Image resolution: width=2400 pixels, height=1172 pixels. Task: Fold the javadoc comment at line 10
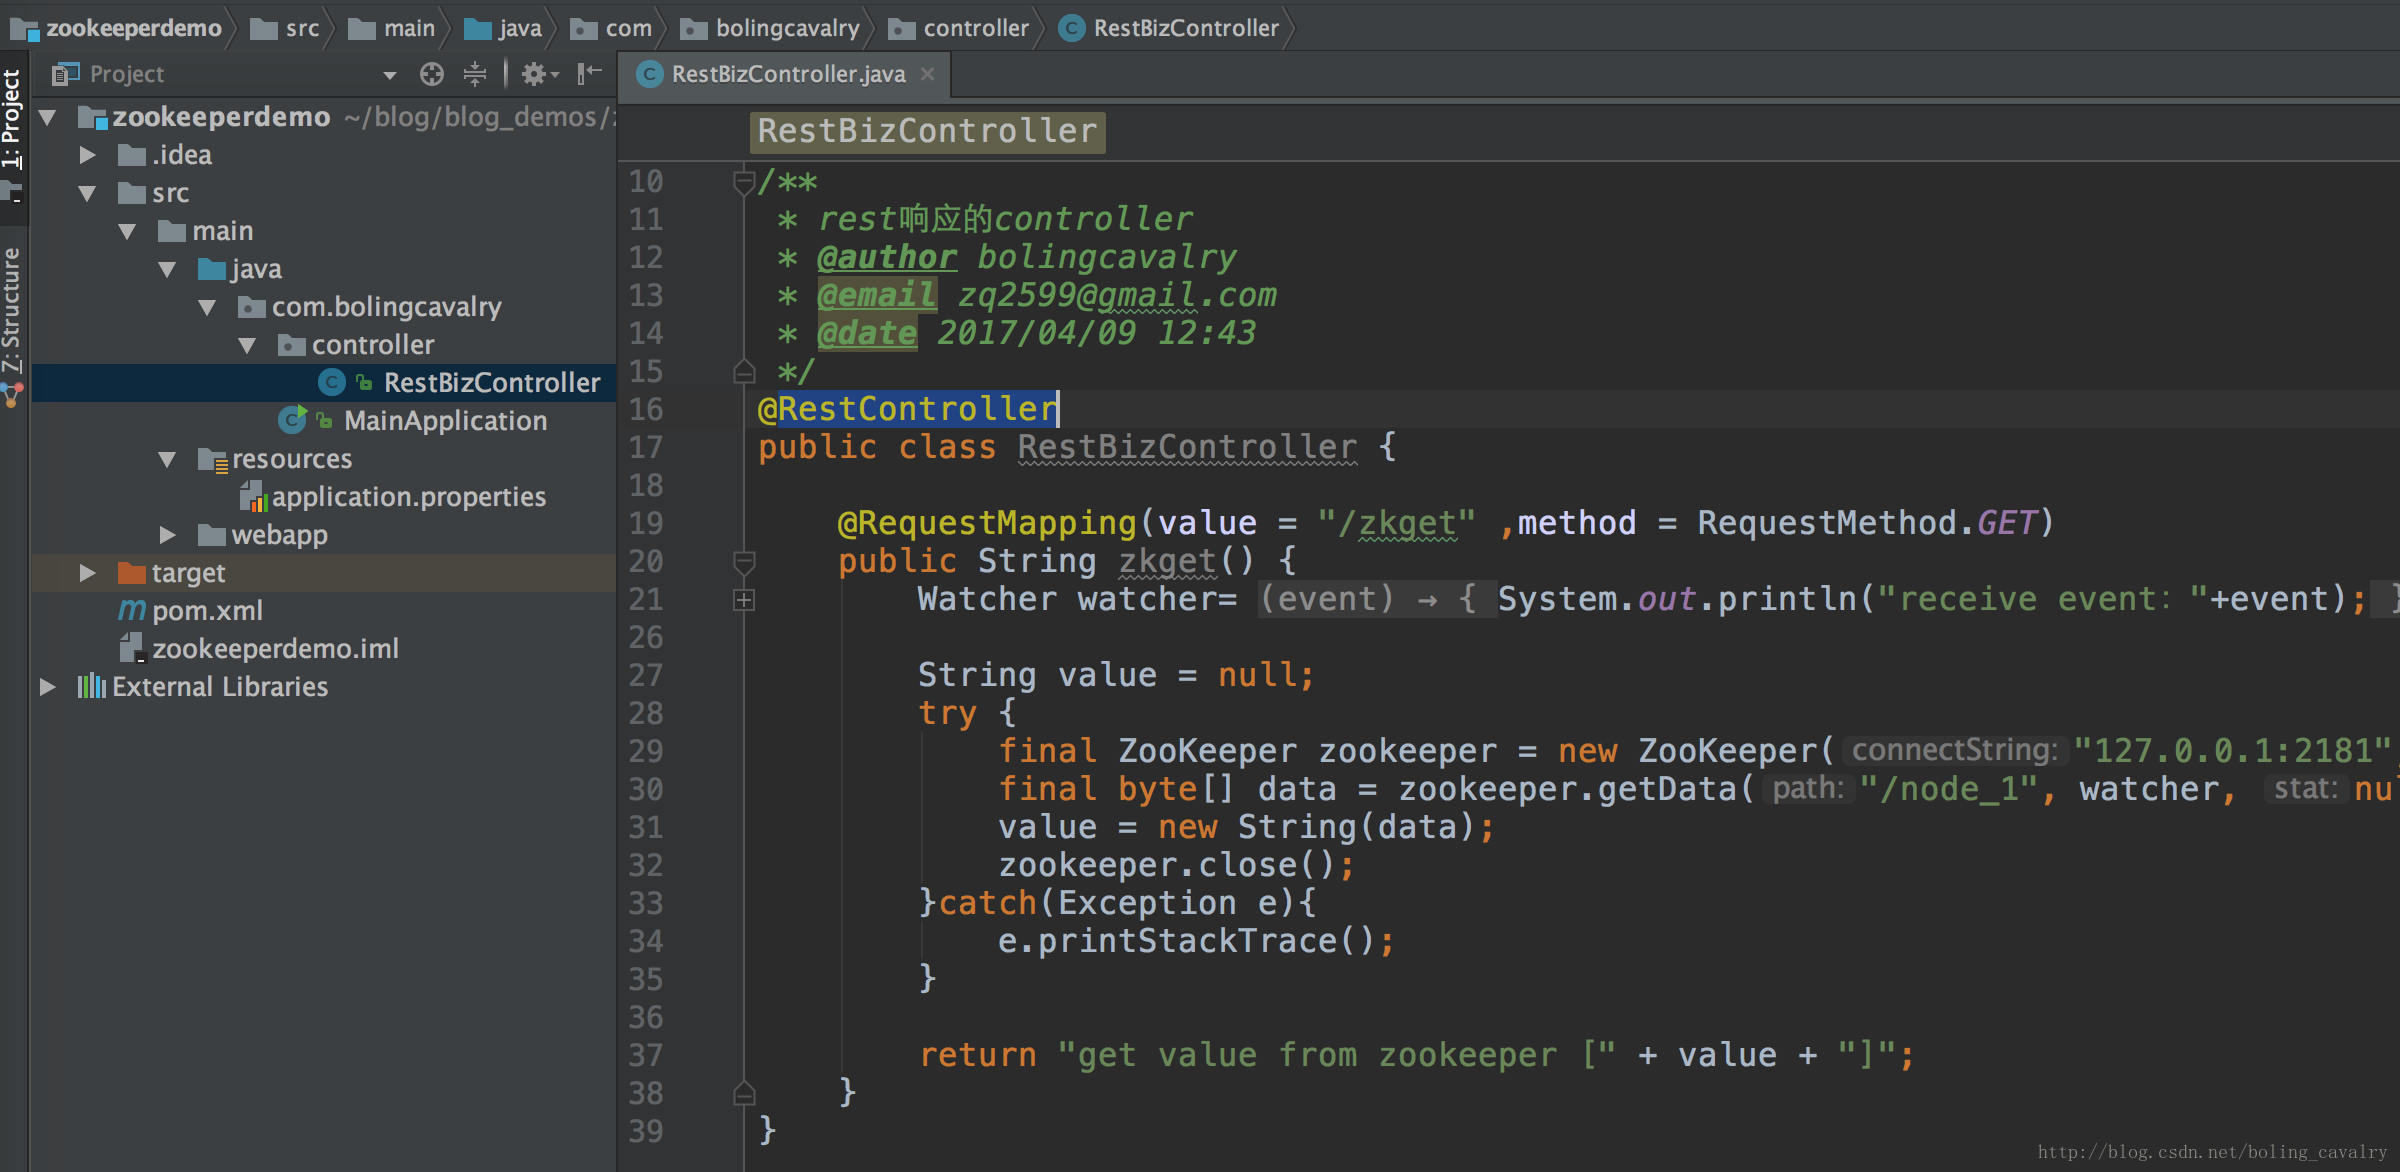coord(744,183)
